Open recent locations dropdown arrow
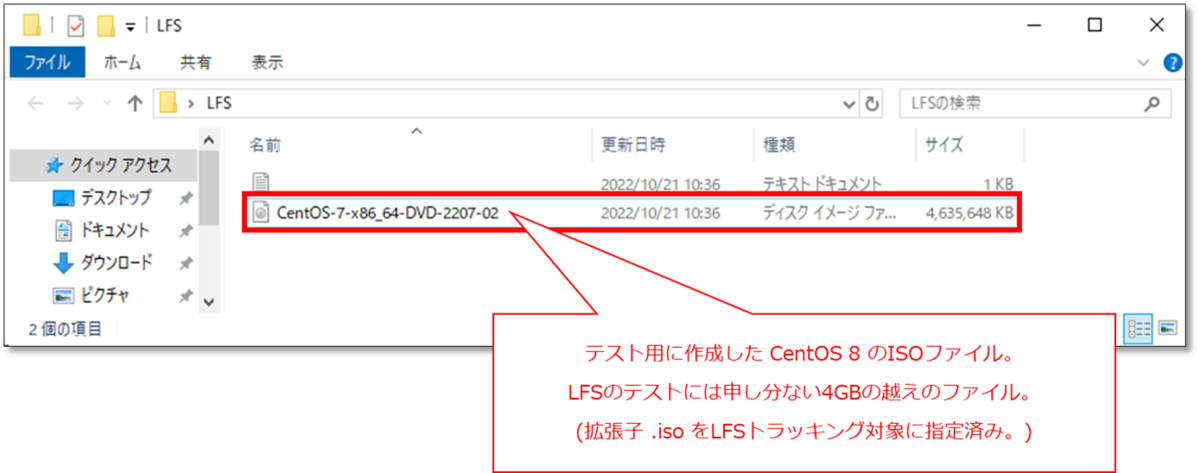Image resolution: width=1200 pixels, height=473 pixels. (x=107, y=104)
